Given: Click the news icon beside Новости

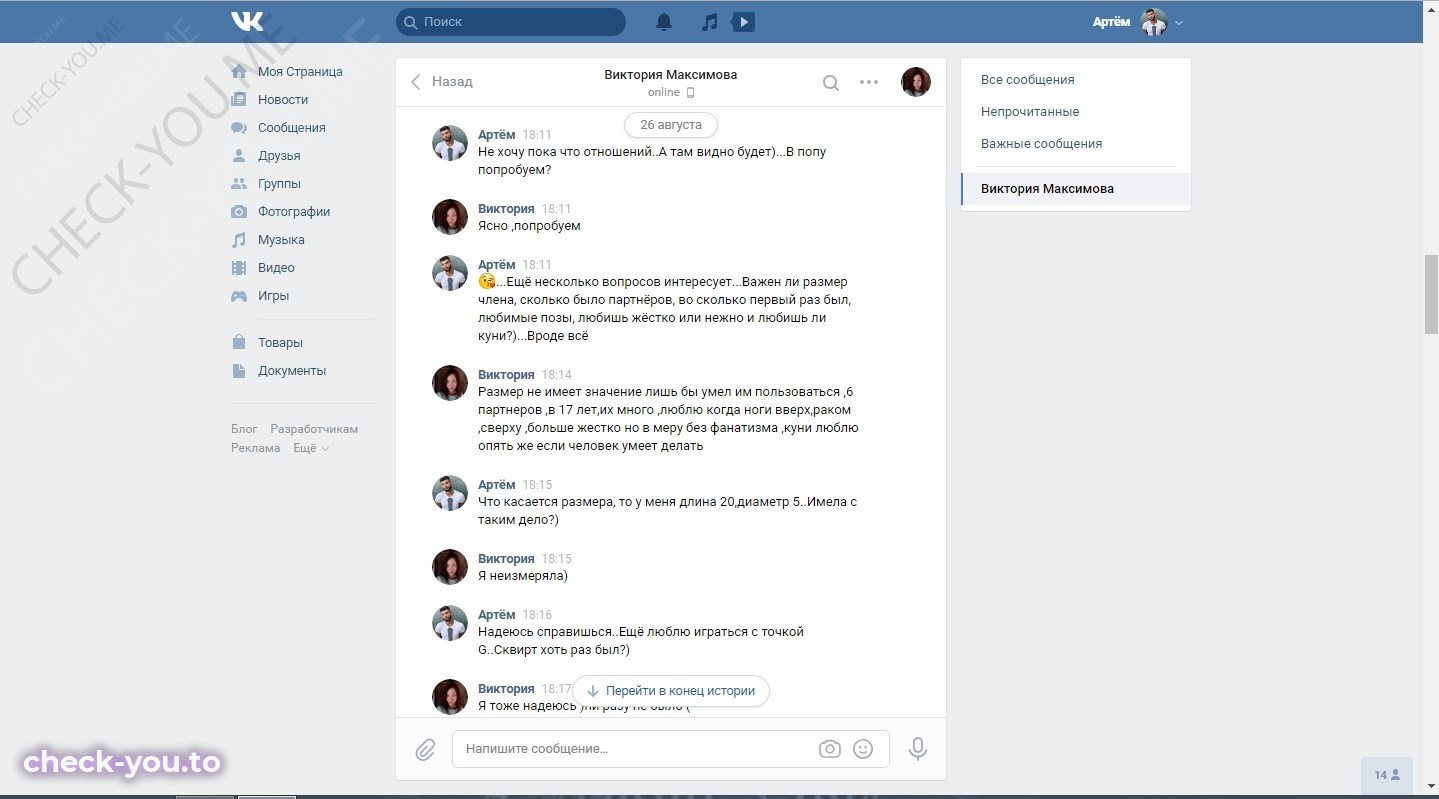Looking at the screenshot, I should tap(239, 100).
